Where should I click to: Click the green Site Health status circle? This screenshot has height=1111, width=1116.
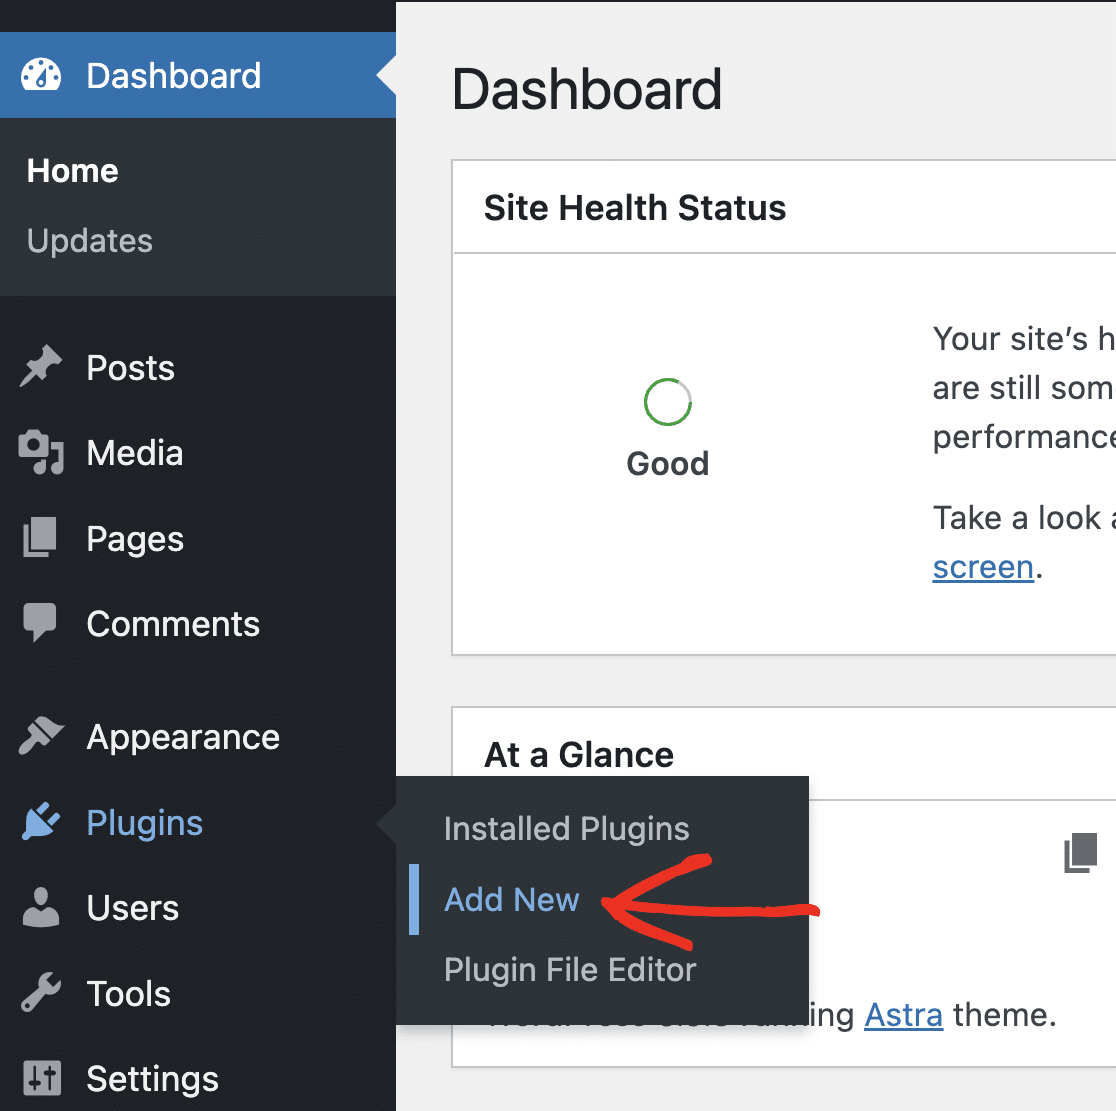pos(668,402)
